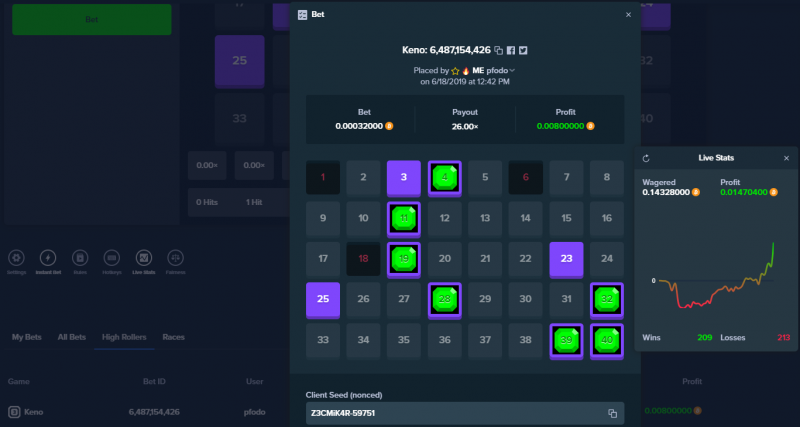Viewport: 800px width, 427px height.
Task: Click dark red tile 1
Action: point(323,178)
